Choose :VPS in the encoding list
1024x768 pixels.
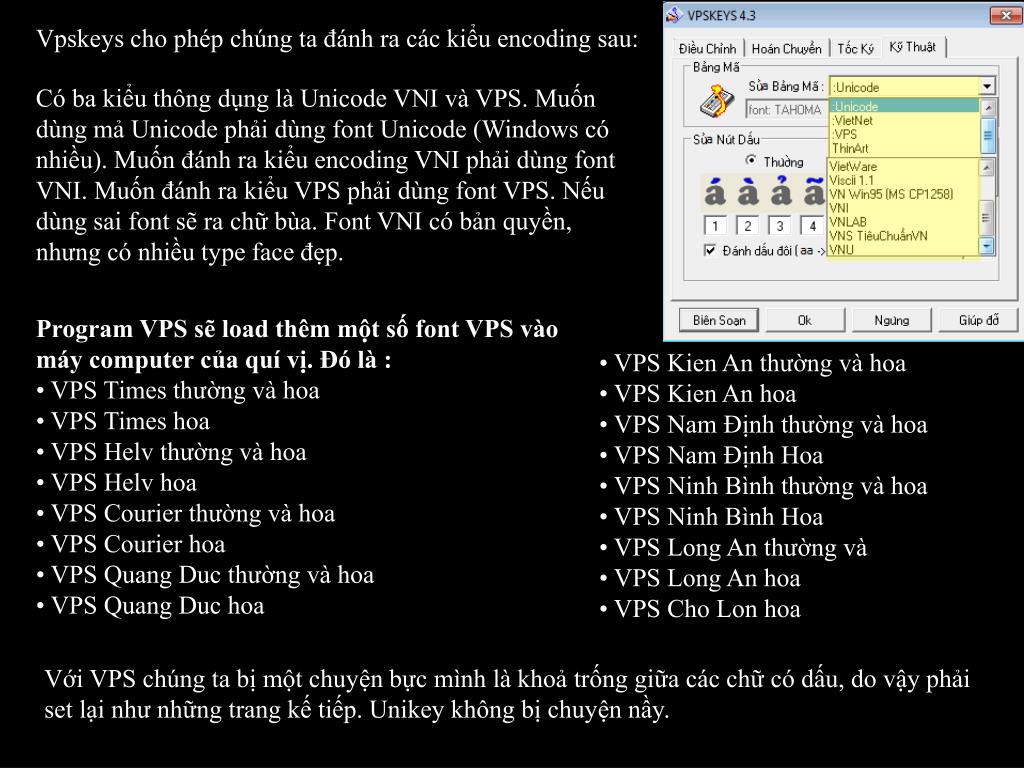click(x=904, y=134)
